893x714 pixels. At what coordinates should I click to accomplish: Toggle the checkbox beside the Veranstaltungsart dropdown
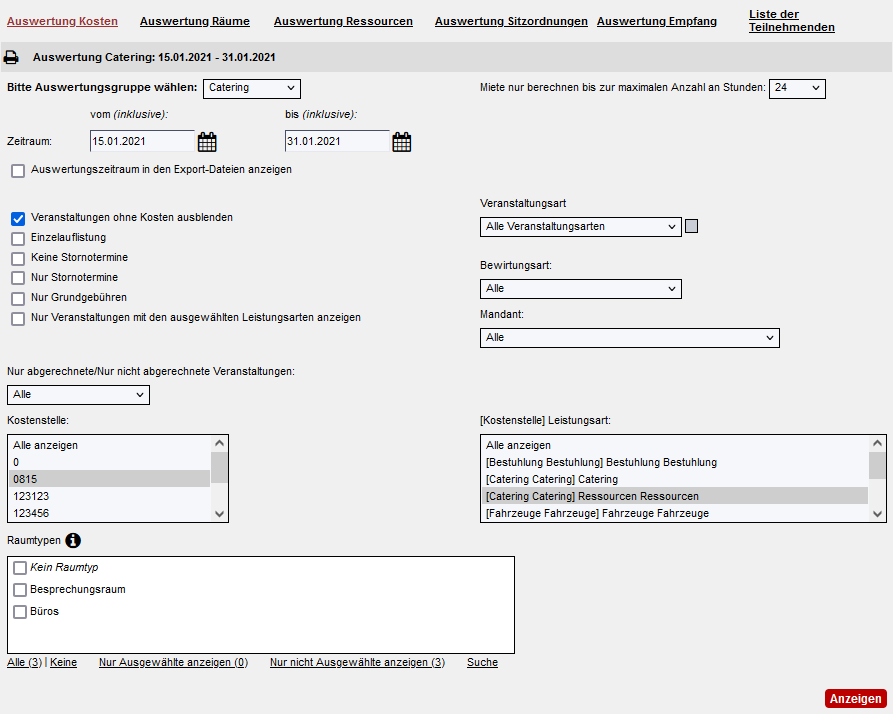pyautogui.click(x=691, y=226)
